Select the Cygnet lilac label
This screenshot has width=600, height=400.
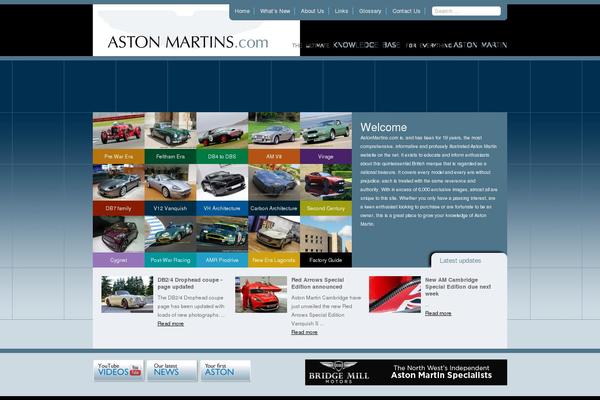click(x=119, y=260)
